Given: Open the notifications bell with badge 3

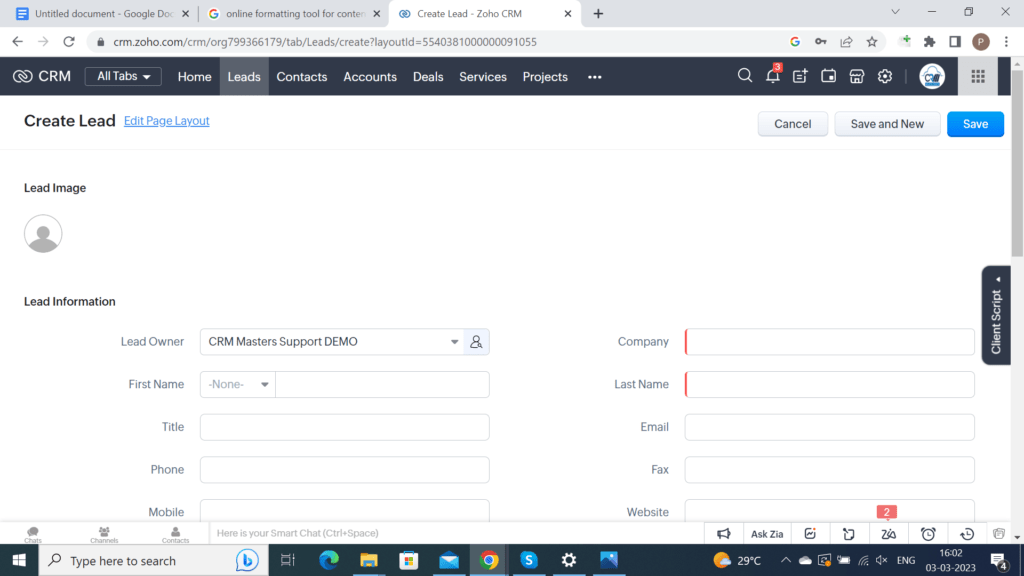Looking at the screenshot, I should (x=772, y=76).
